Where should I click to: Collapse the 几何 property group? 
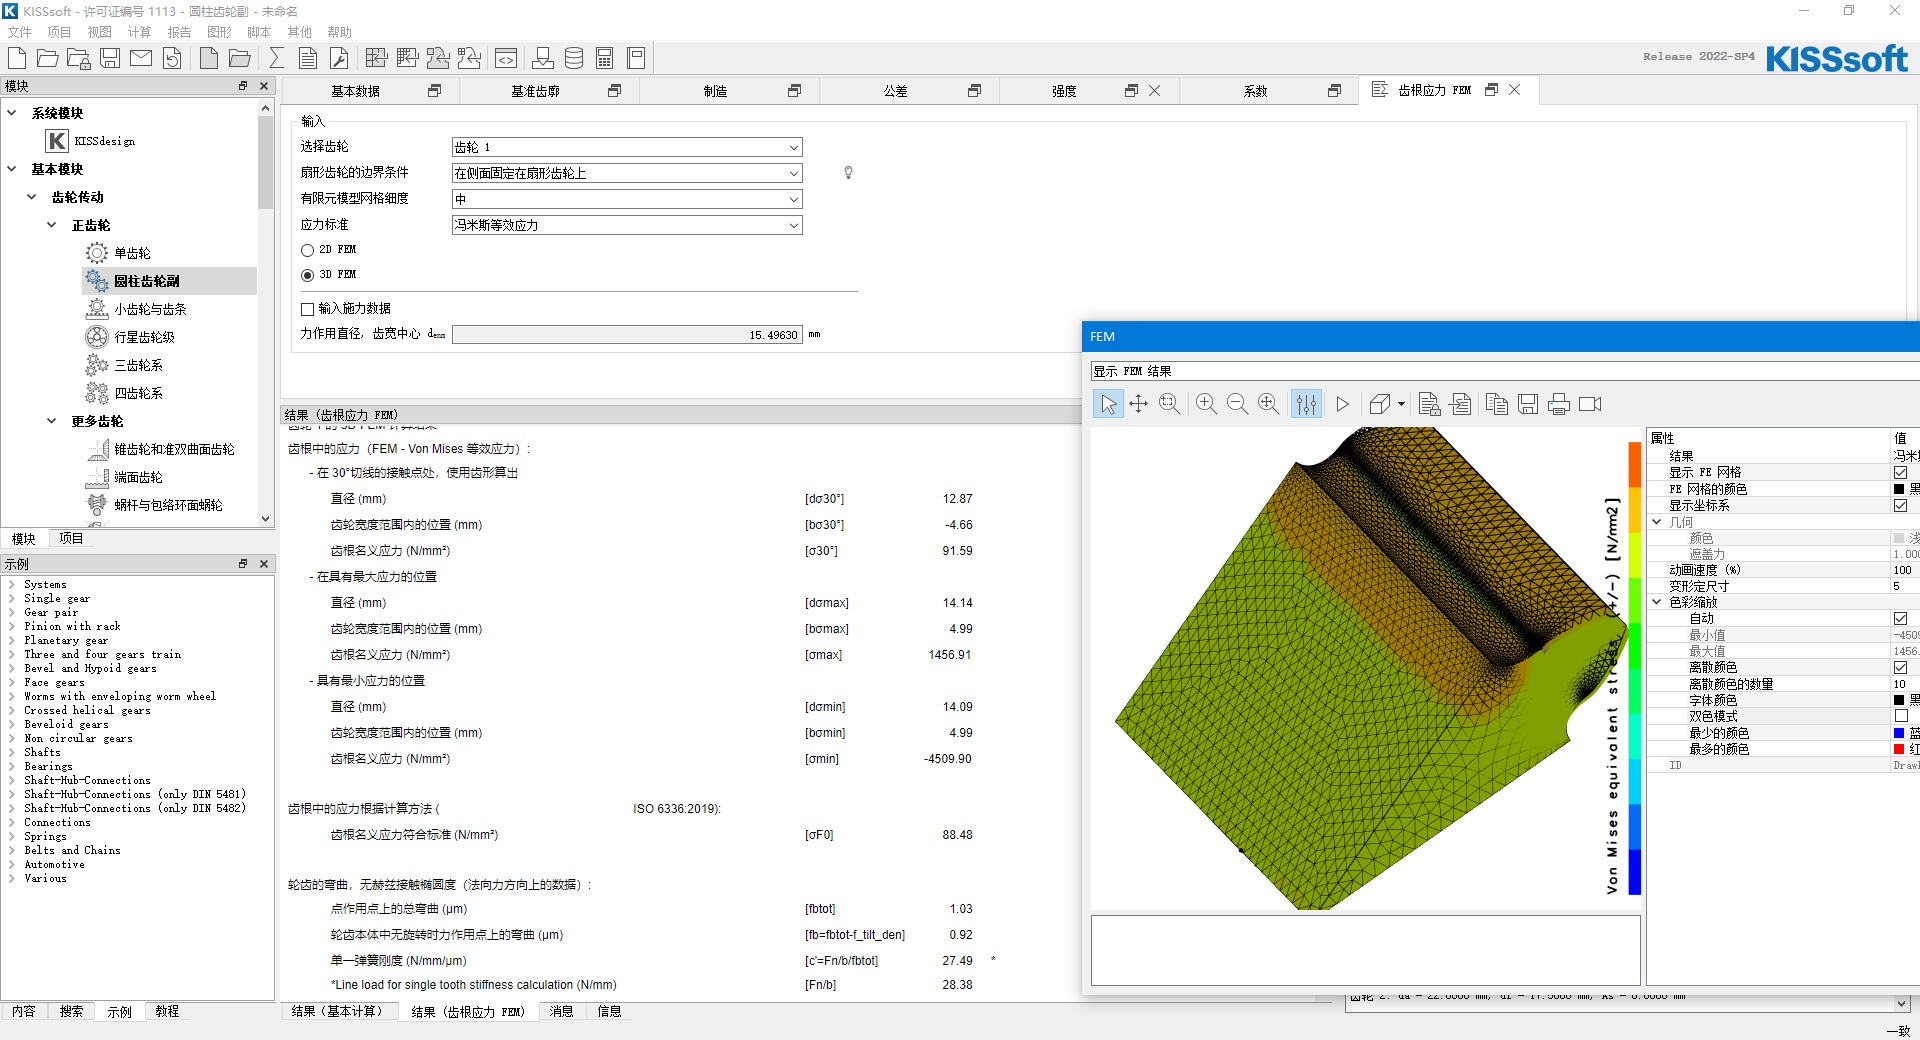1657,522
